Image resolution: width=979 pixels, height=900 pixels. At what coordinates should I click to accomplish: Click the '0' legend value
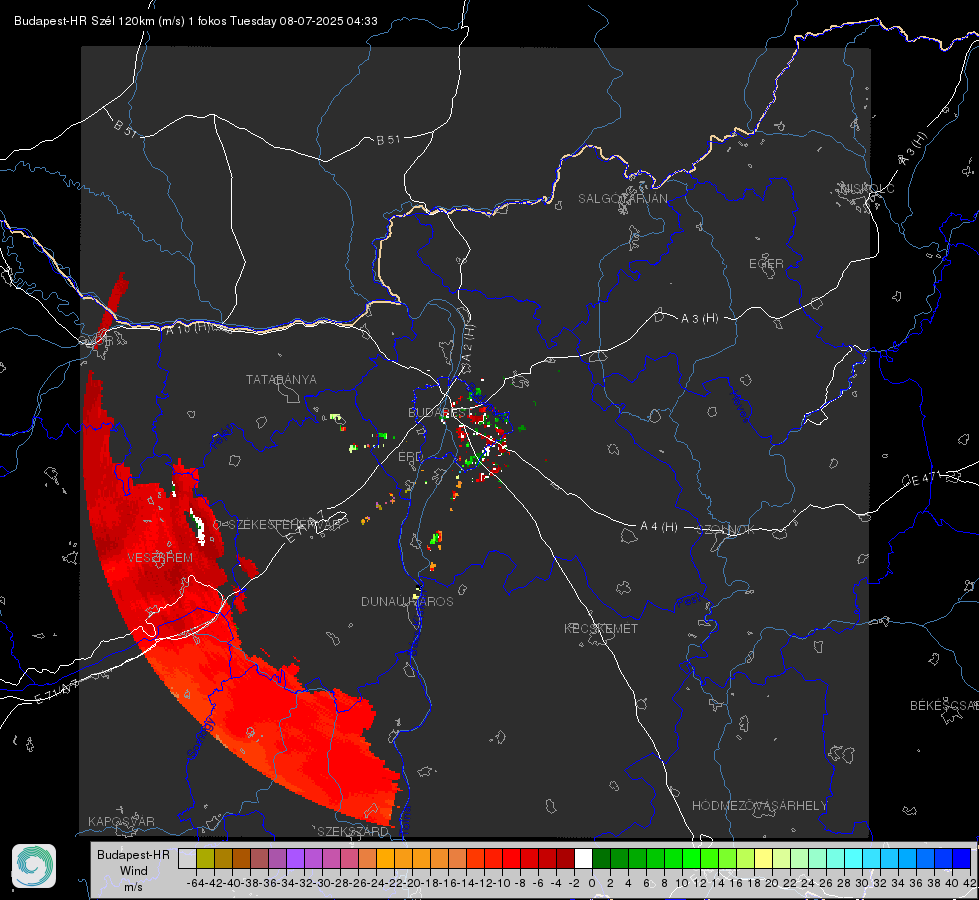pyautogui.click(x=592, y=883)
